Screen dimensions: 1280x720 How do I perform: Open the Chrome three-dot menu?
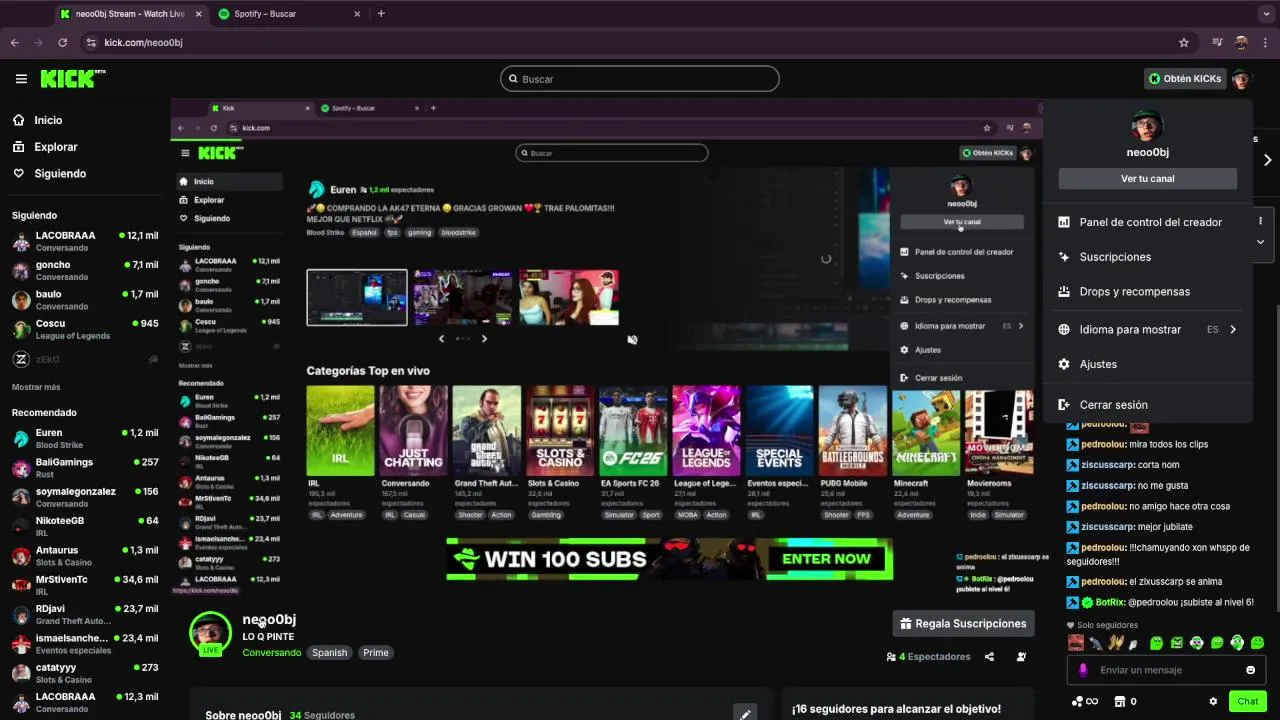tap(1265, 43)
